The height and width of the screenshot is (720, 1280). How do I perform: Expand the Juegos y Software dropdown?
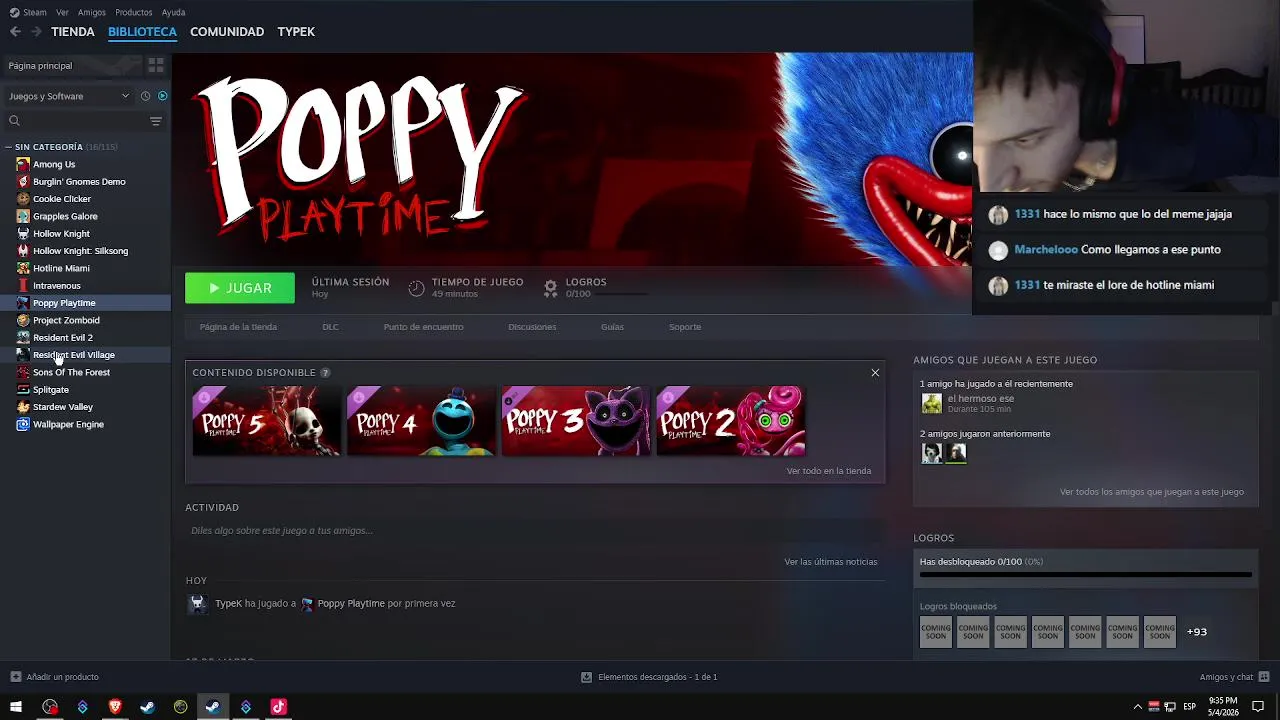pos(68,96)
